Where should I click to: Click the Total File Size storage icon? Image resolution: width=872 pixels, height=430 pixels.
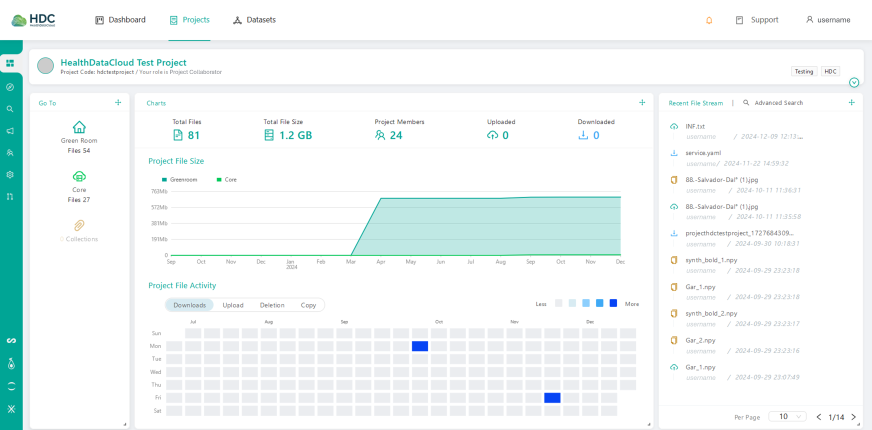tap(269, 135)
